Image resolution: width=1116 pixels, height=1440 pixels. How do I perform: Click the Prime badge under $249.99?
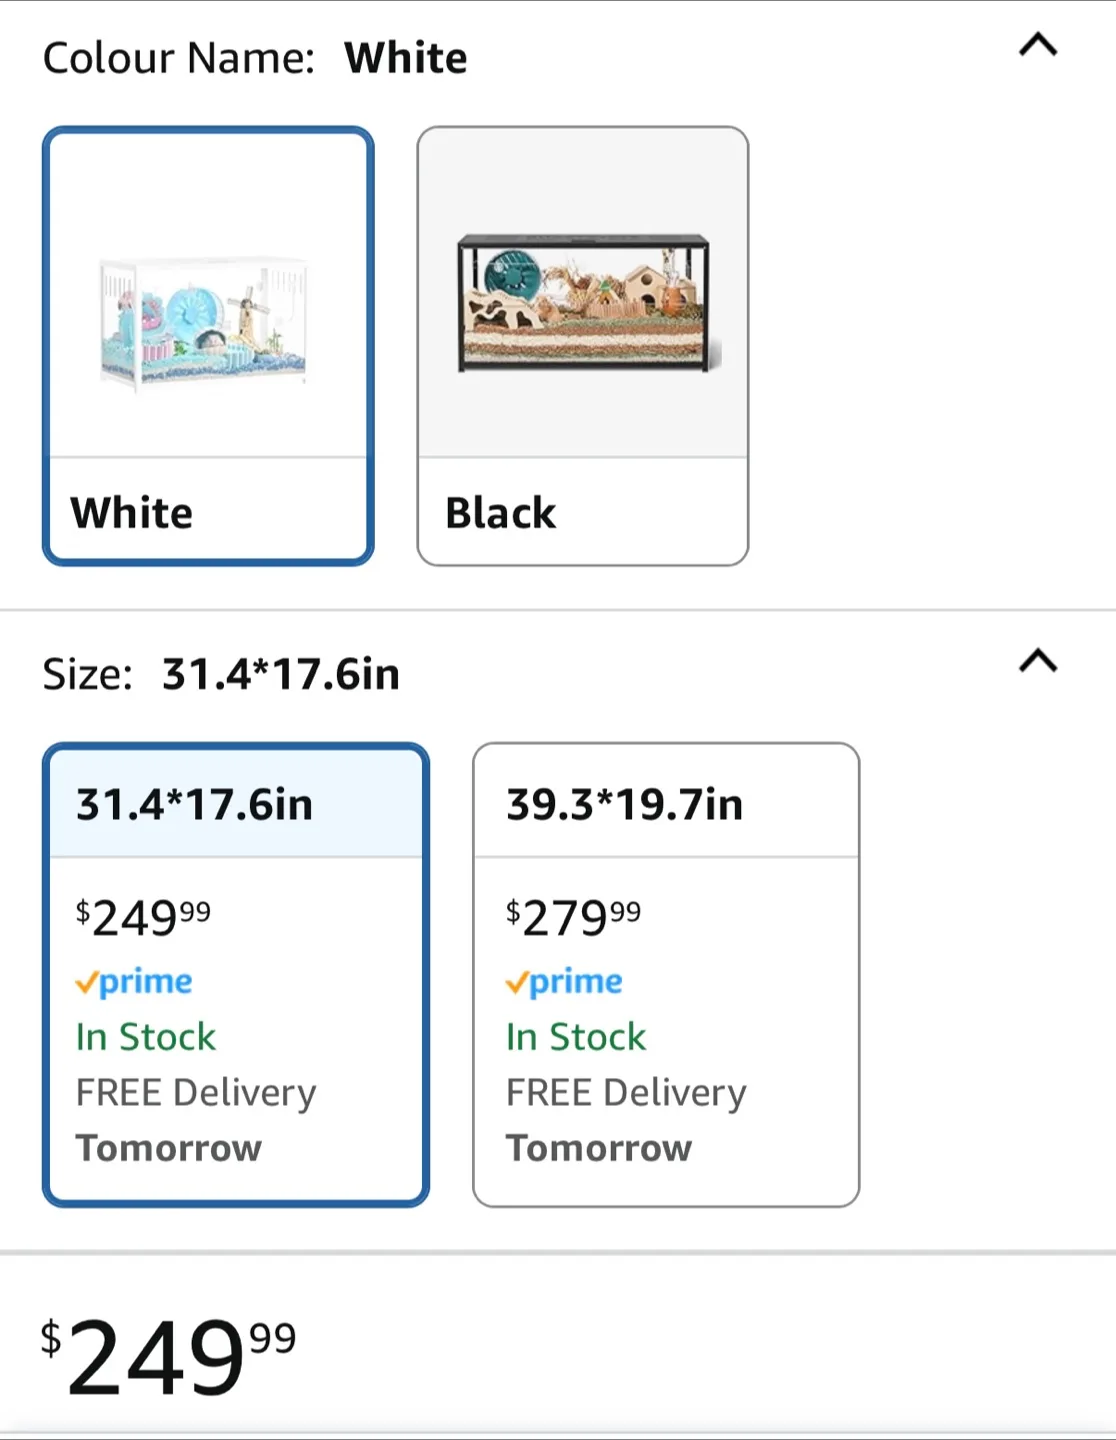pos(135,981)
